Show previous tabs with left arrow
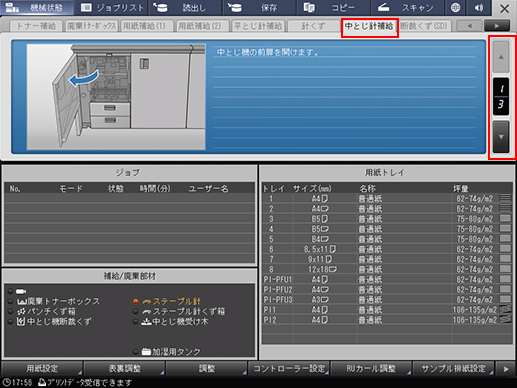The width and height of the screenshot is (517, 388). [x=469, y=26]
